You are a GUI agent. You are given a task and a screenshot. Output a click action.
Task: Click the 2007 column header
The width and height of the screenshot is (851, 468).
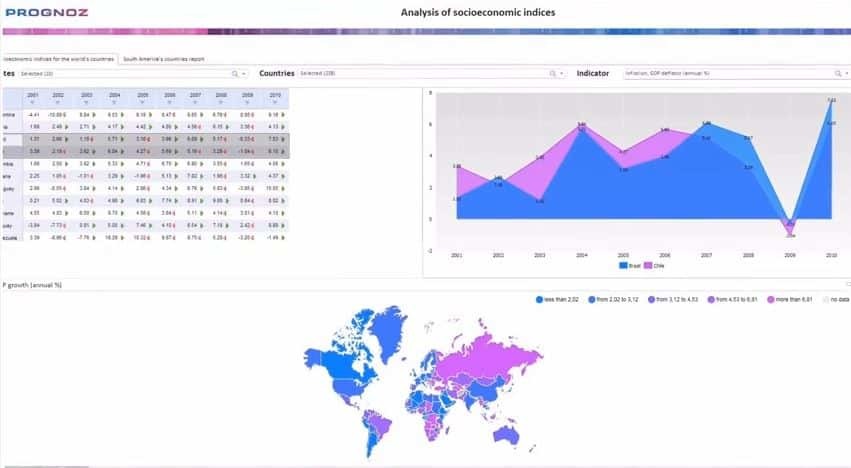pyautogui.click(x=195, y=95)
